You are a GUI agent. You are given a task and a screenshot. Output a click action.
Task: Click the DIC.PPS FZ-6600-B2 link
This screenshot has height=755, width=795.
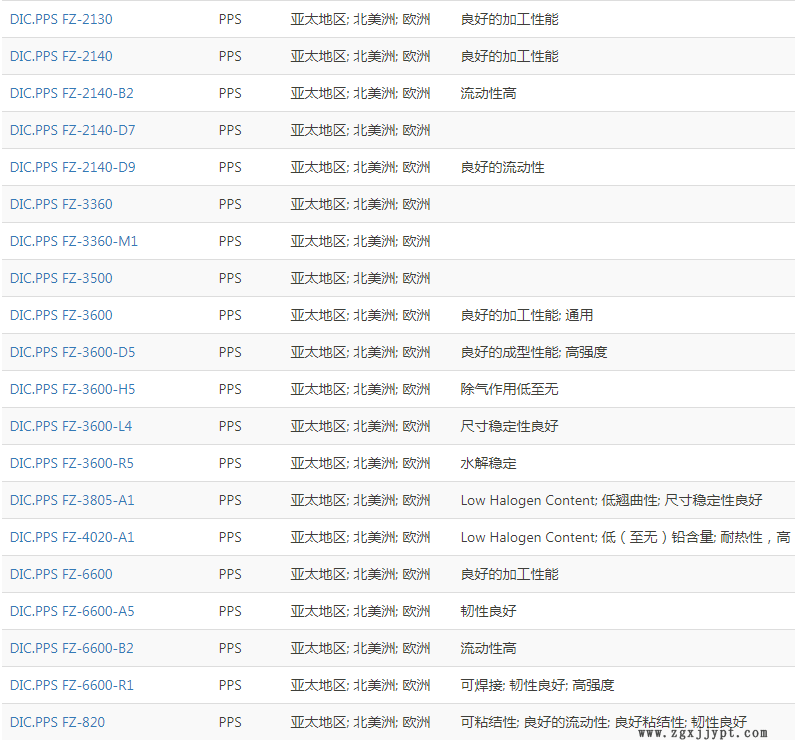(71, 648)
